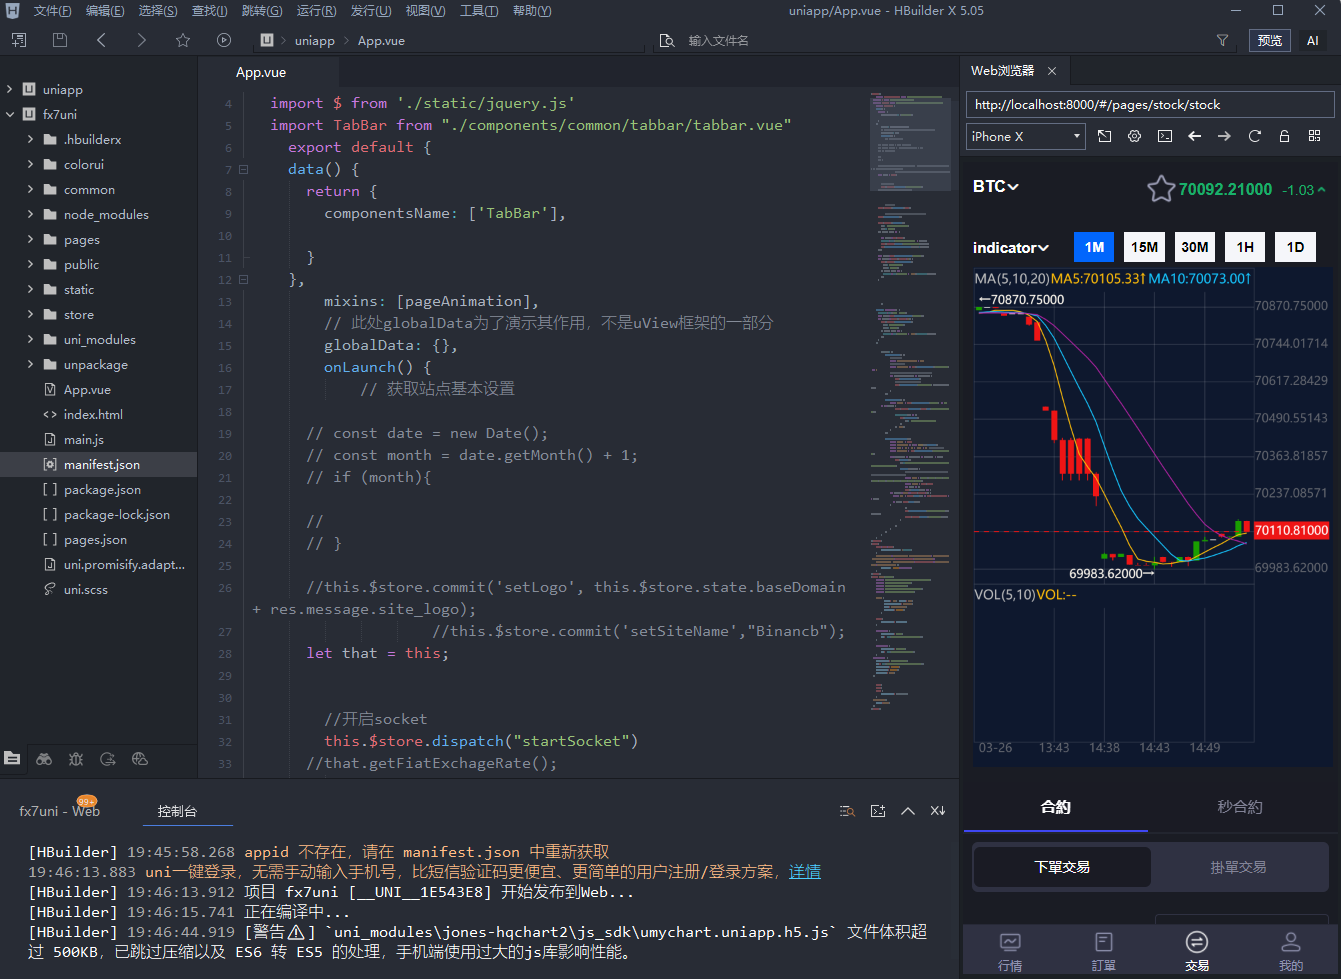The image size is (1341, 979).
Task: Refresh the built-in Web browser page
Action: (1255, 136)
